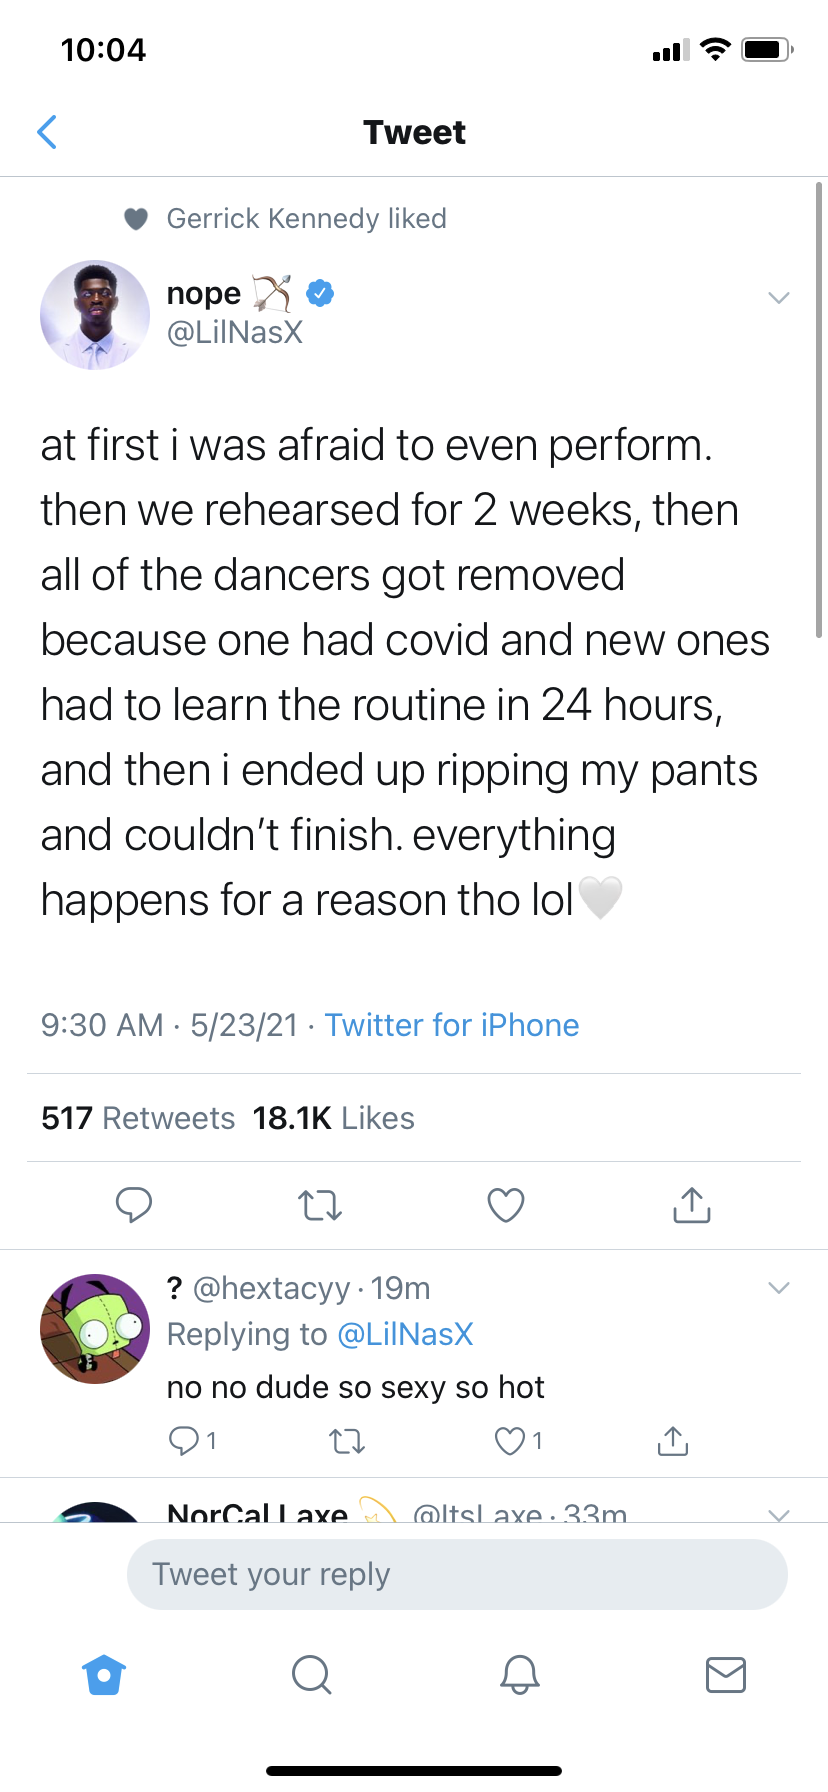
Task: Open the Messages envelope tab
Action: (725, 1674)
